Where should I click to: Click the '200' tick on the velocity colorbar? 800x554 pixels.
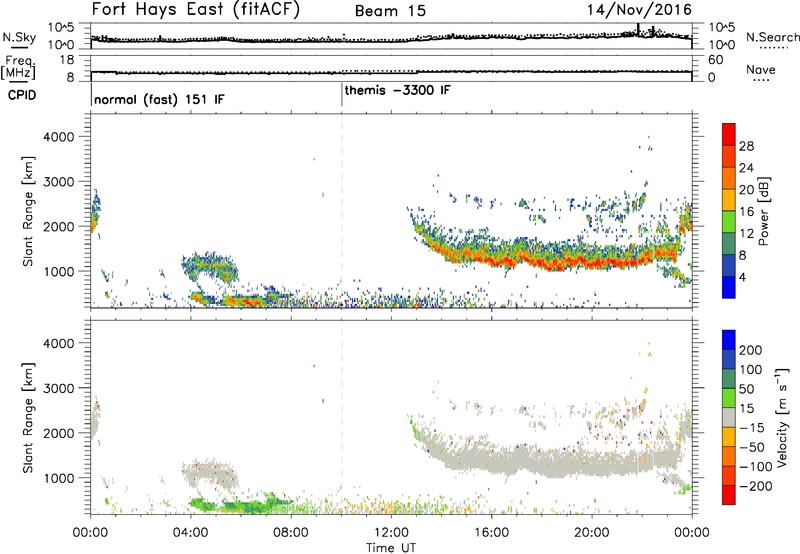click(x=751, y=350)
